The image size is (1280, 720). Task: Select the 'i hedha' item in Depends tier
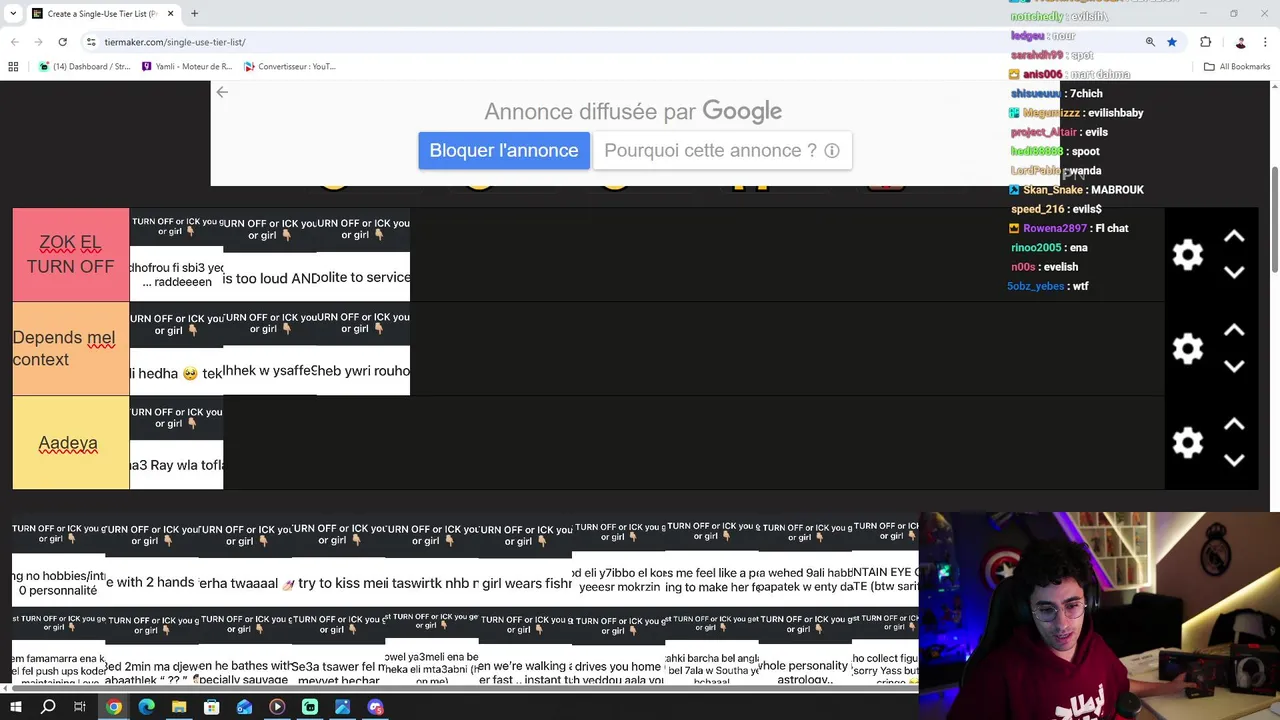click(176, 349)
